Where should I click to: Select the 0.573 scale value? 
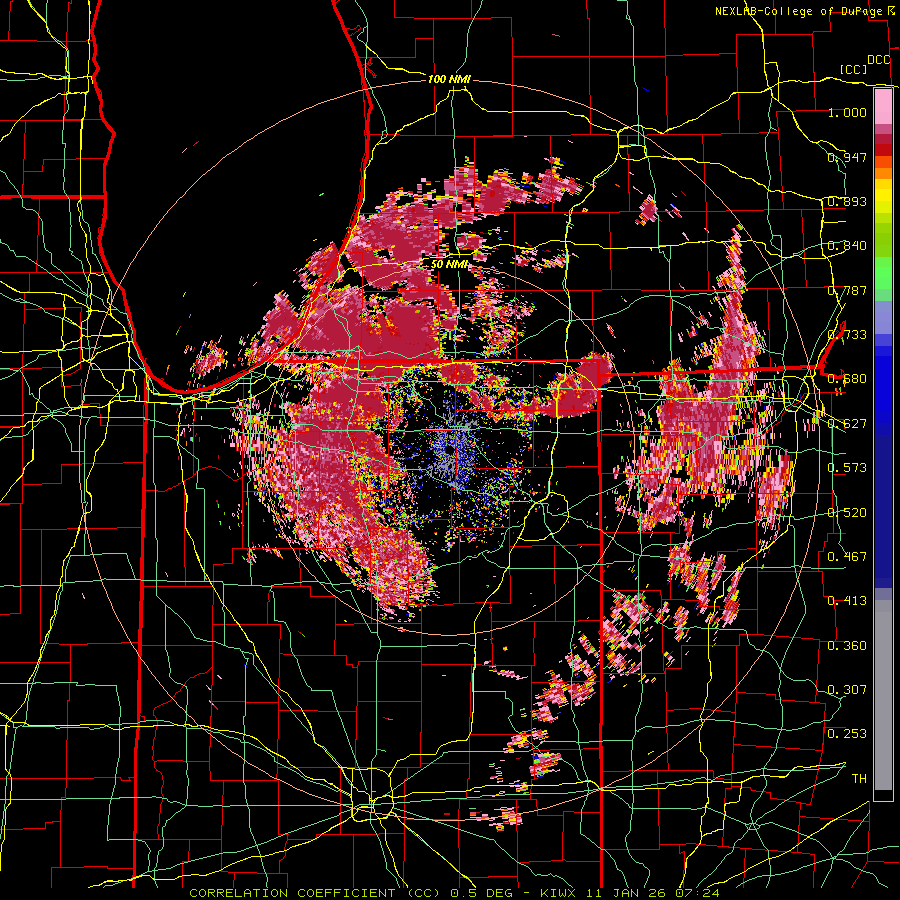(x=847, y=468)
